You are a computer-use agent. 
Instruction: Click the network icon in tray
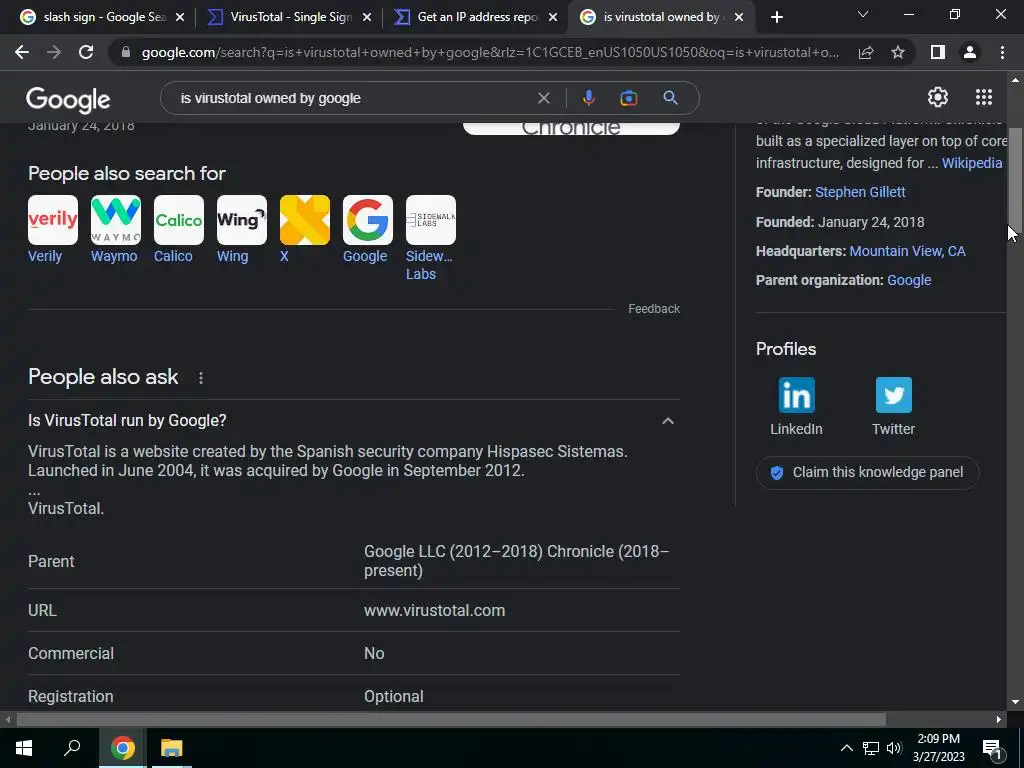[871, 748]
